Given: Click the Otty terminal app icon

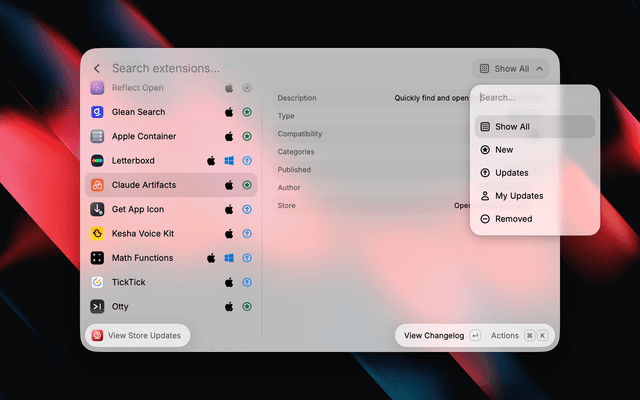Looking at the screenshot, I should [97, 307].
